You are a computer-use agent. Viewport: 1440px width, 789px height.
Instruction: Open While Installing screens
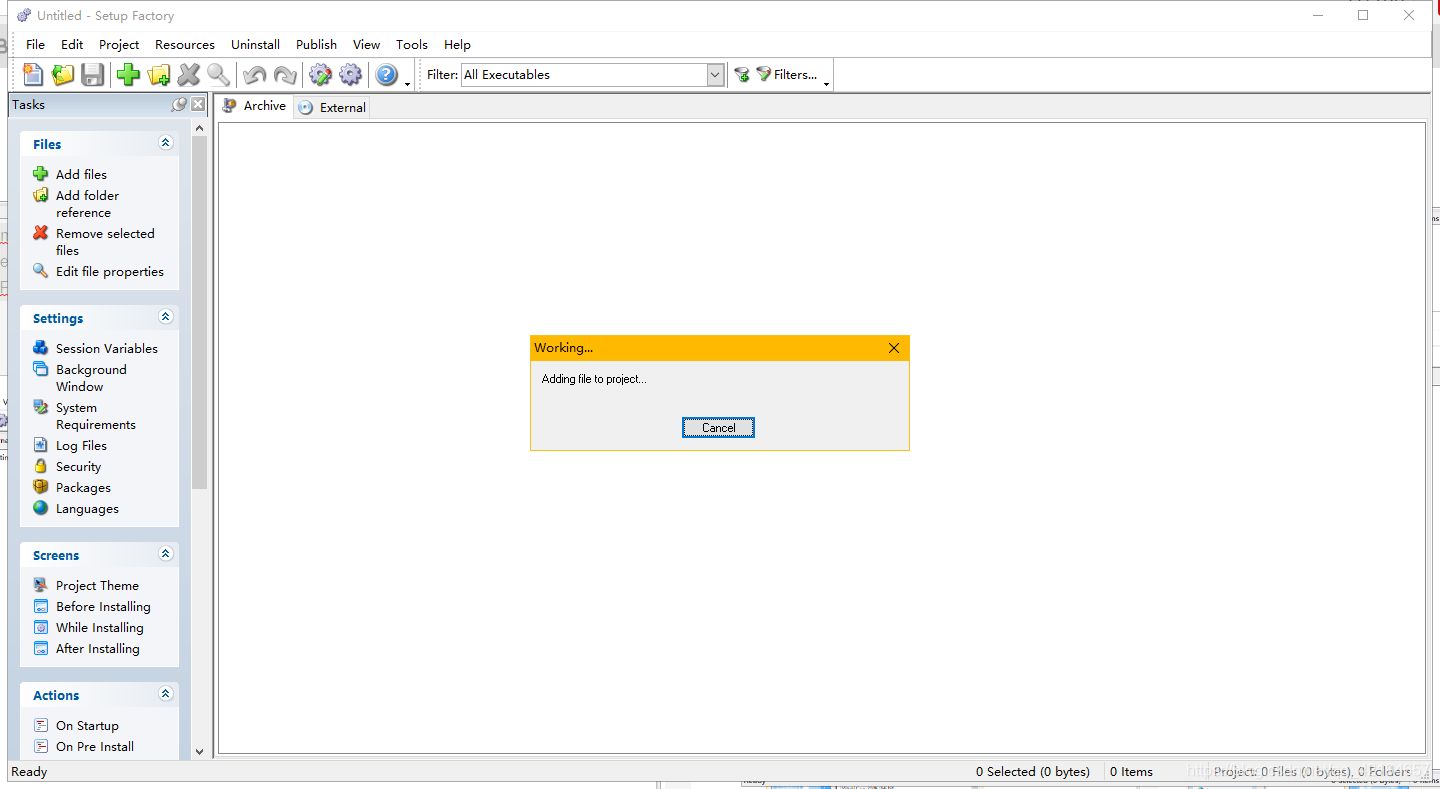100,627
